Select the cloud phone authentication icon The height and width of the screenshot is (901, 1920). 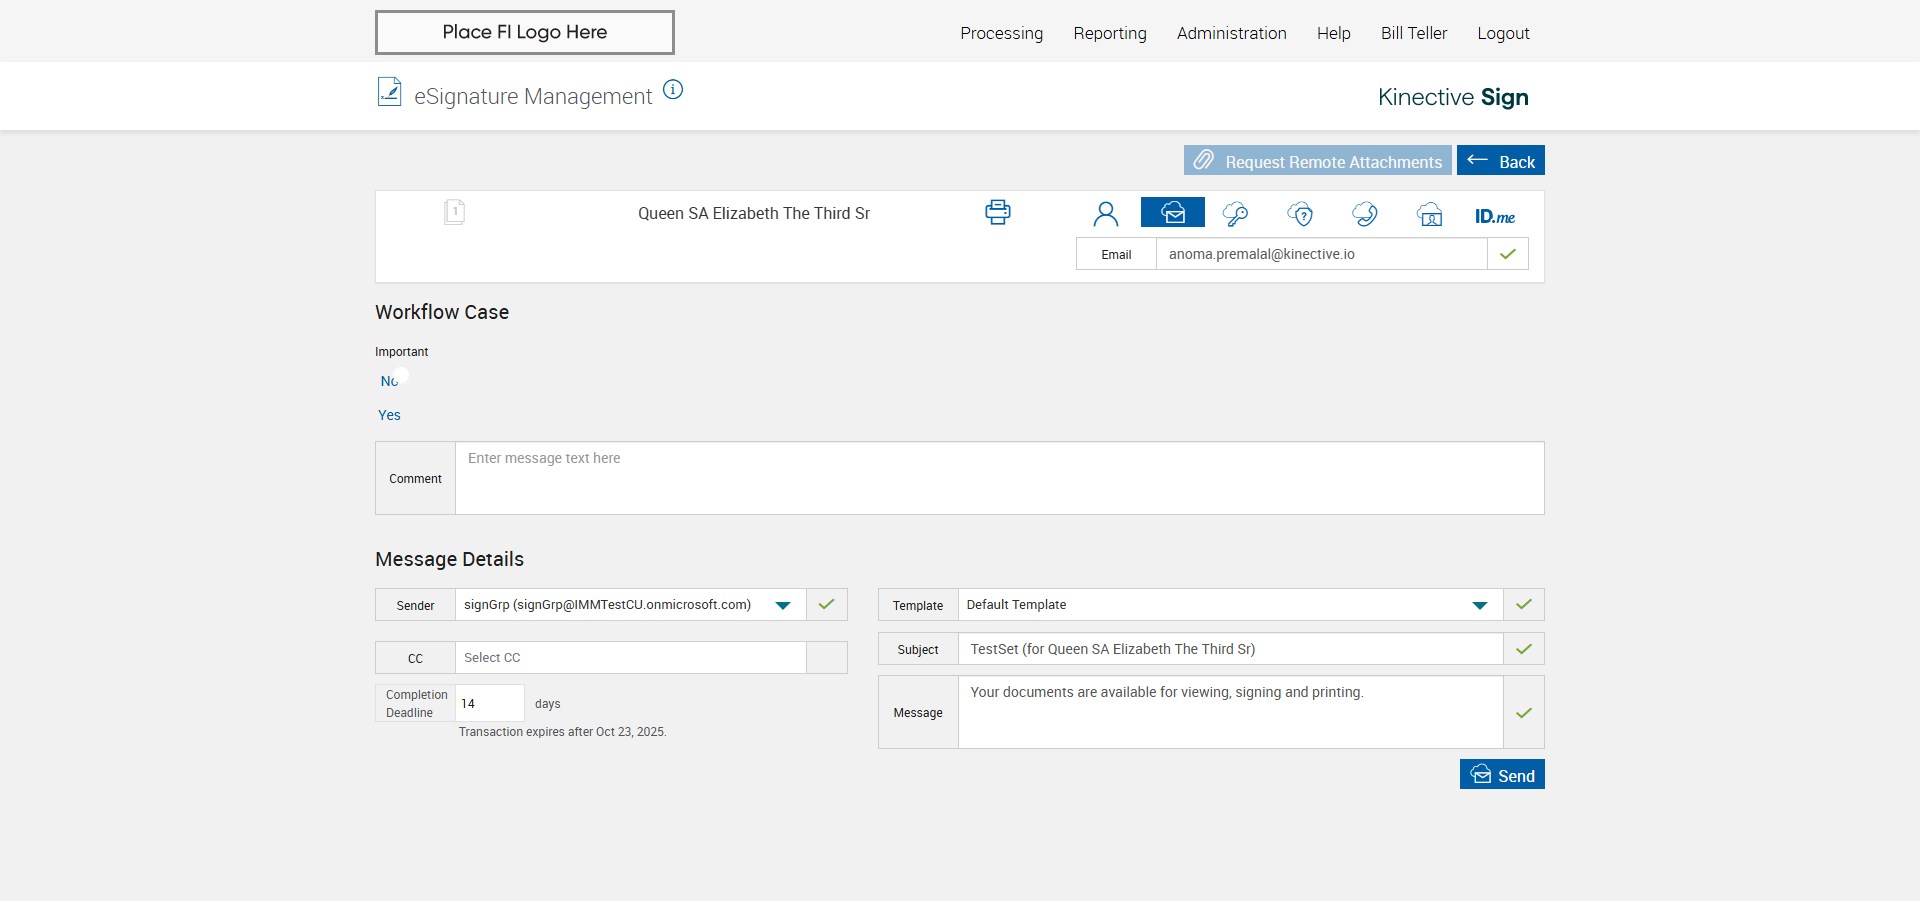(x=1364, y=214)
